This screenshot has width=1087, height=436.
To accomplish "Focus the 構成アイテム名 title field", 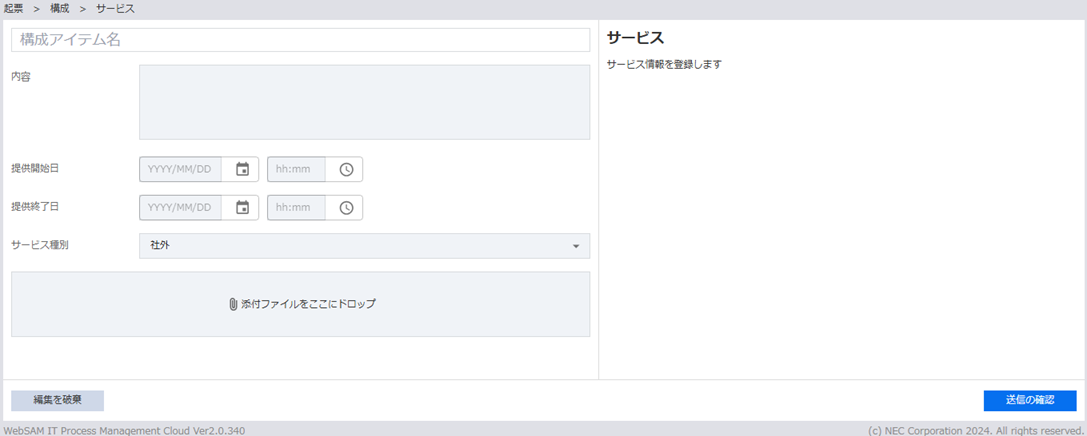I will (300, 40).
